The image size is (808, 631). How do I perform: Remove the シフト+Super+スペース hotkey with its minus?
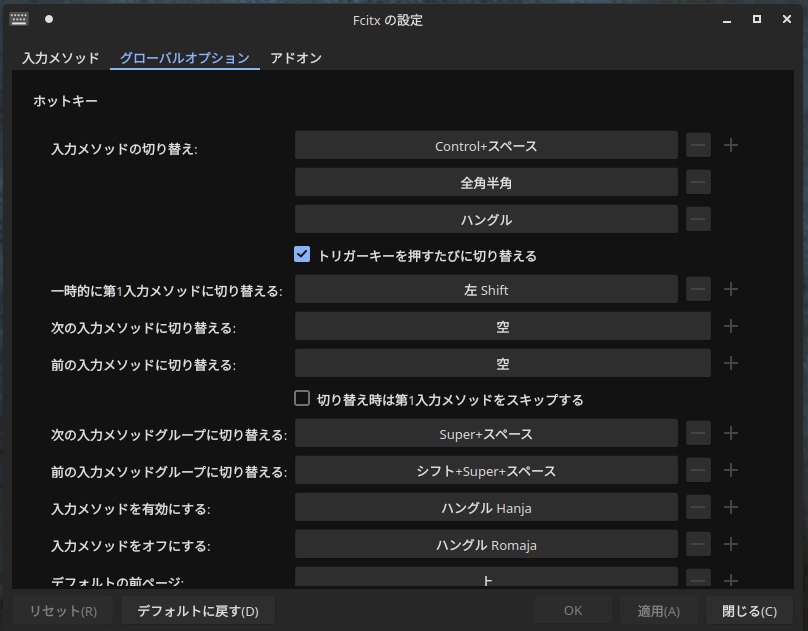coord(698,470)
